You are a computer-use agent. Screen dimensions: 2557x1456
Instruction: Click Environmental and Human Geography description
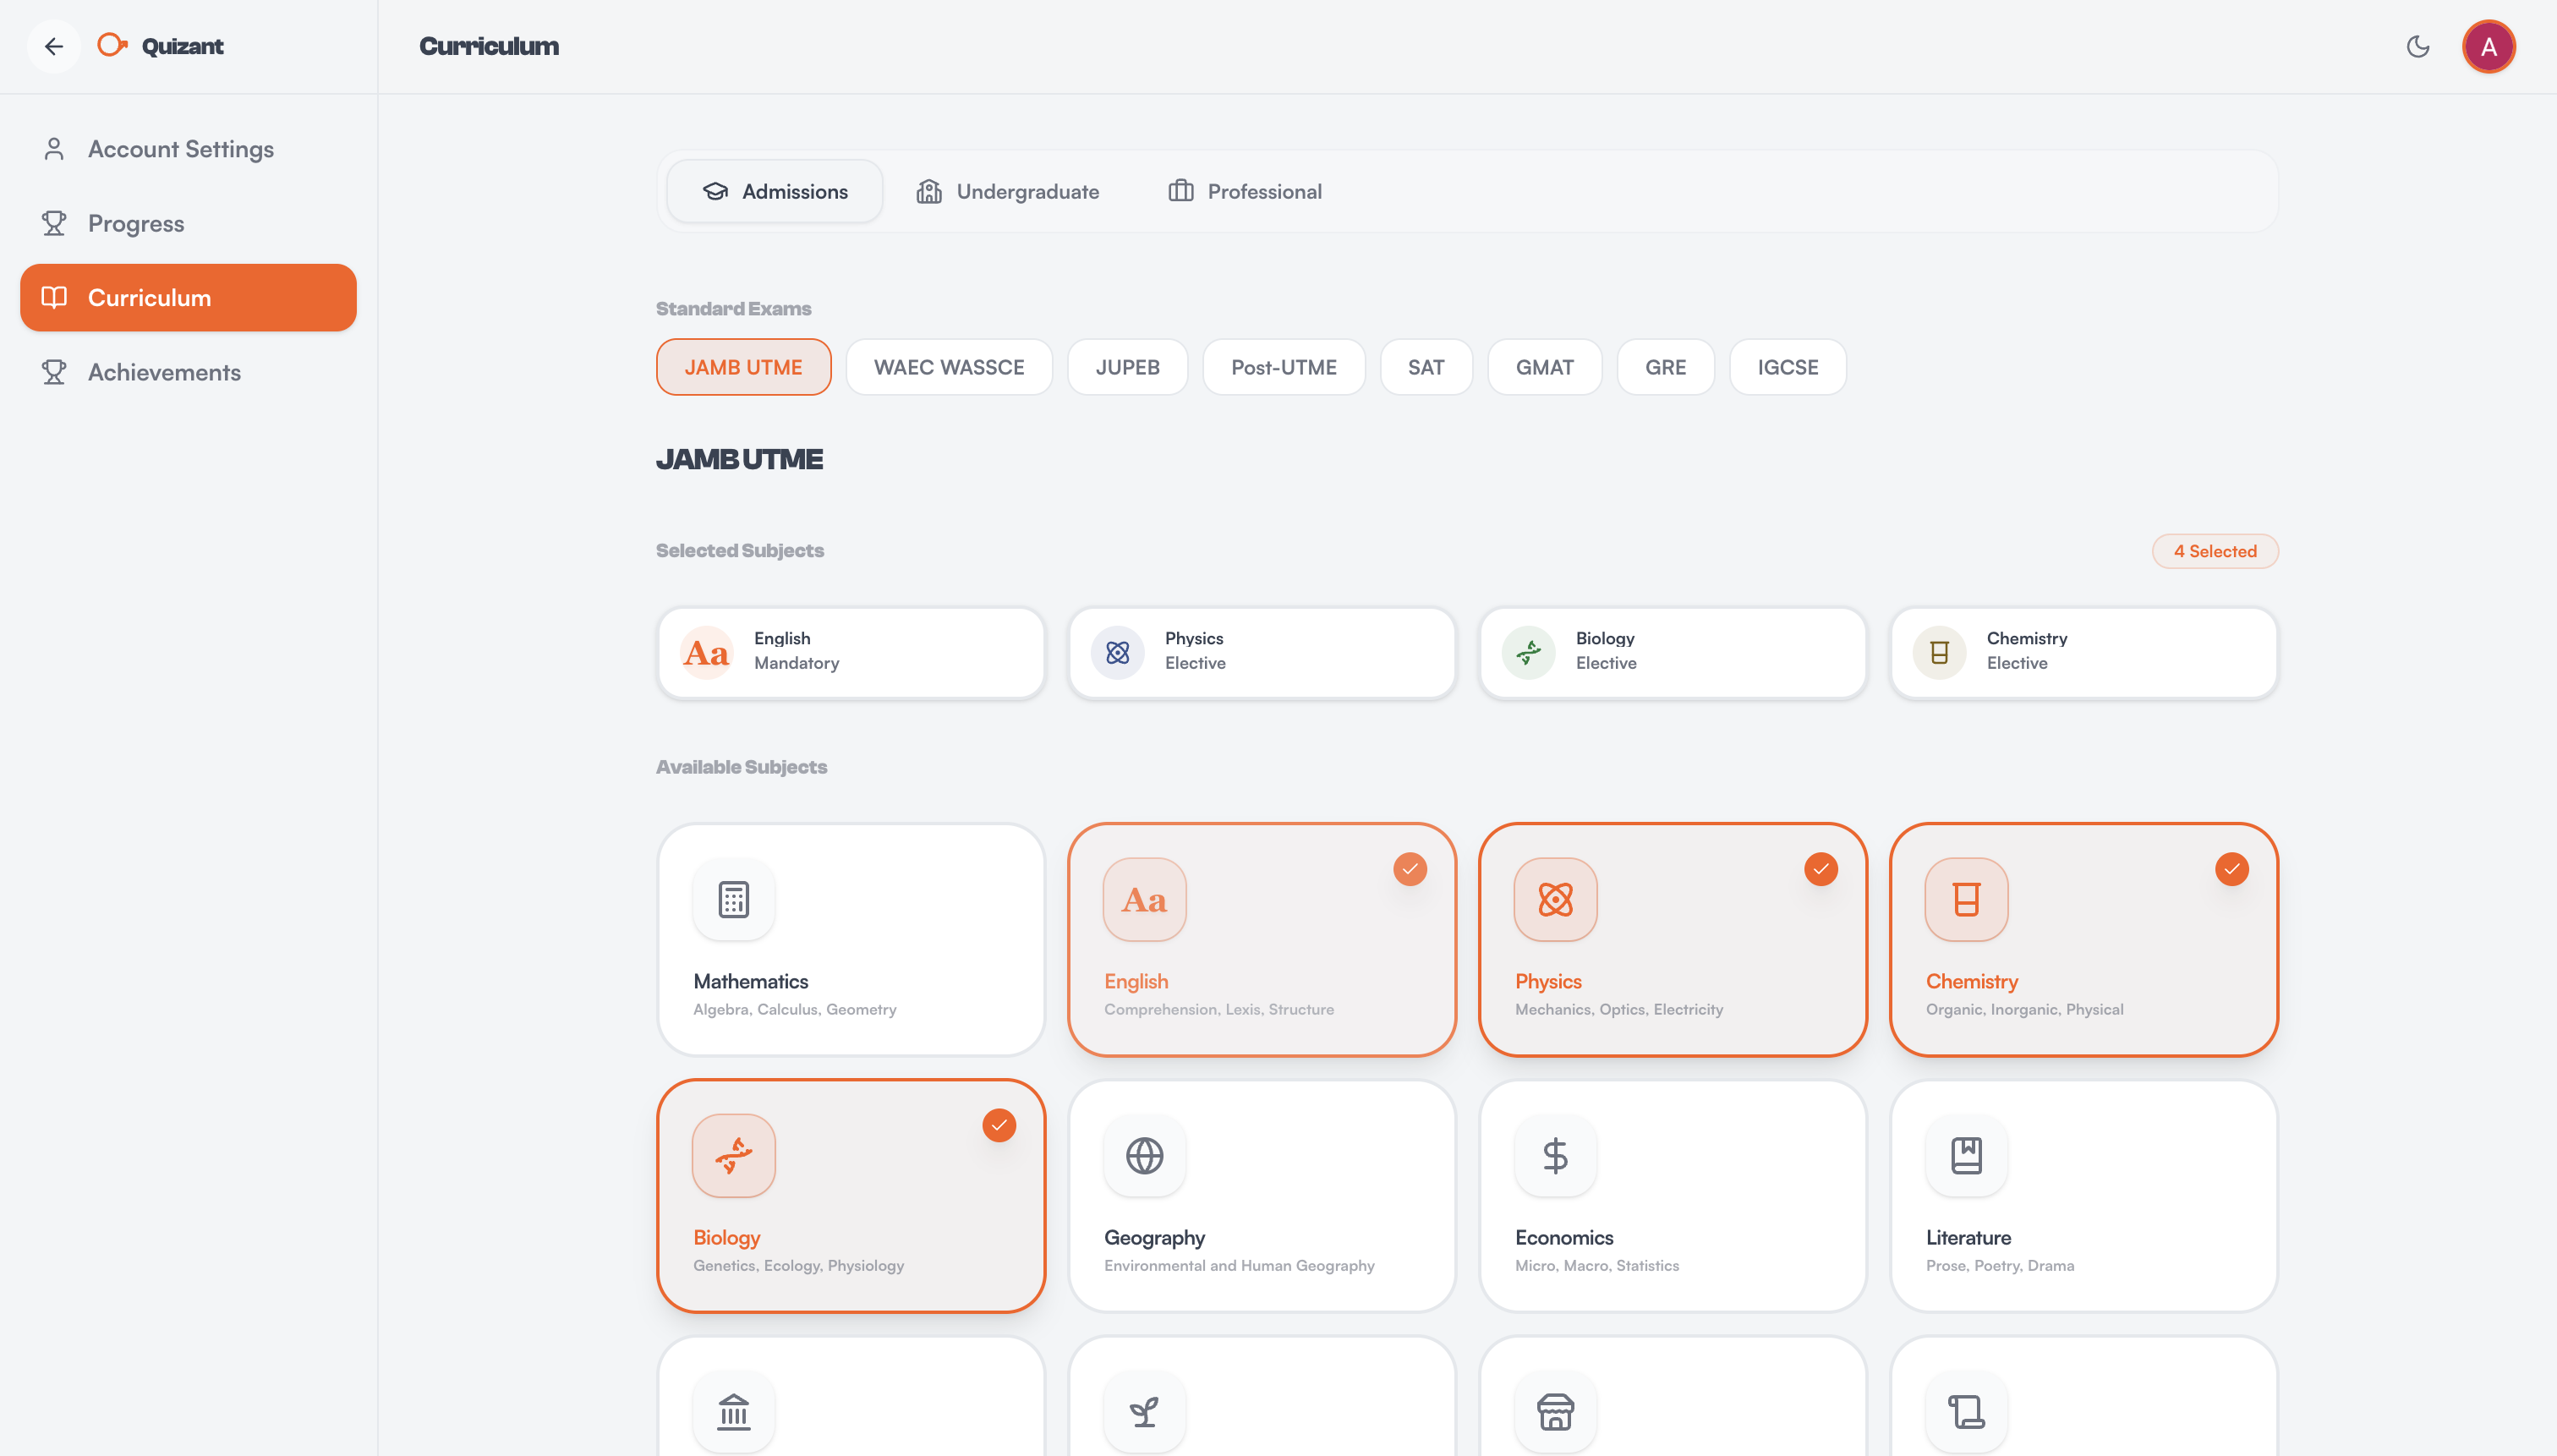[1239, 1266]
